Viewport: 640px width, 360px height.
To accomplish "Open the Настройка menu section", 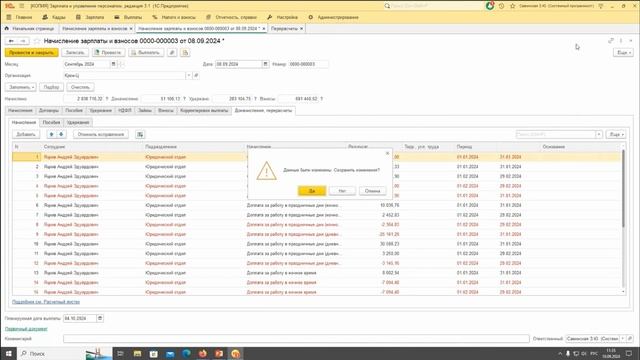I will pyautogui.click(x=282, y=17).
